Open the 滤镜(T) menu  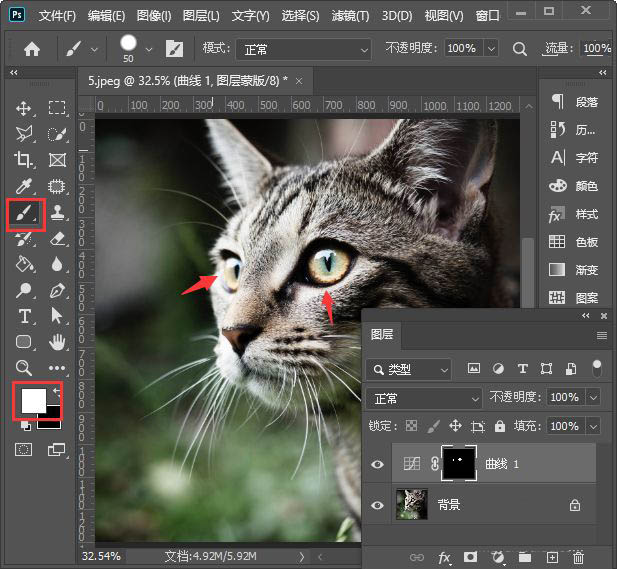tap(348, 16)
